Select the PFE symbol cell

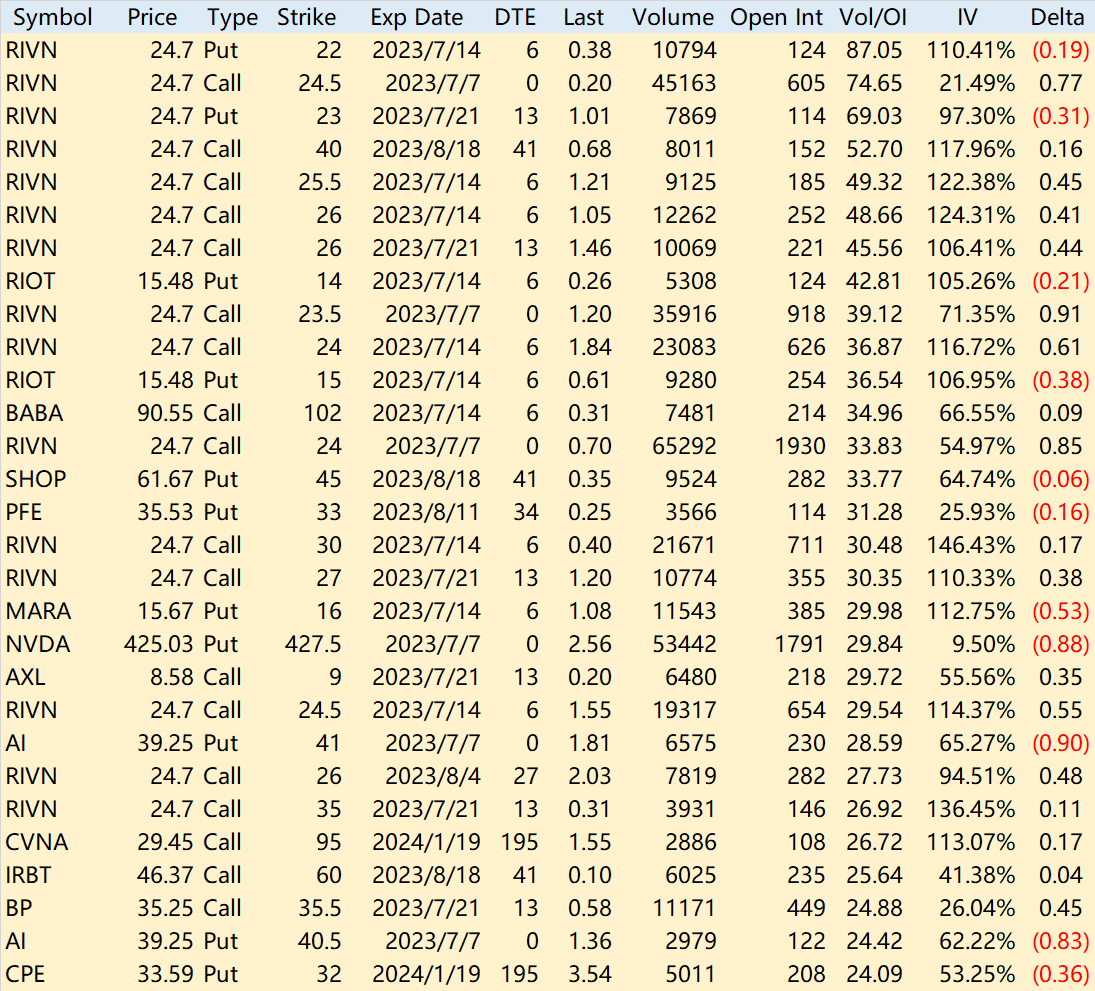tap(24, 512)
